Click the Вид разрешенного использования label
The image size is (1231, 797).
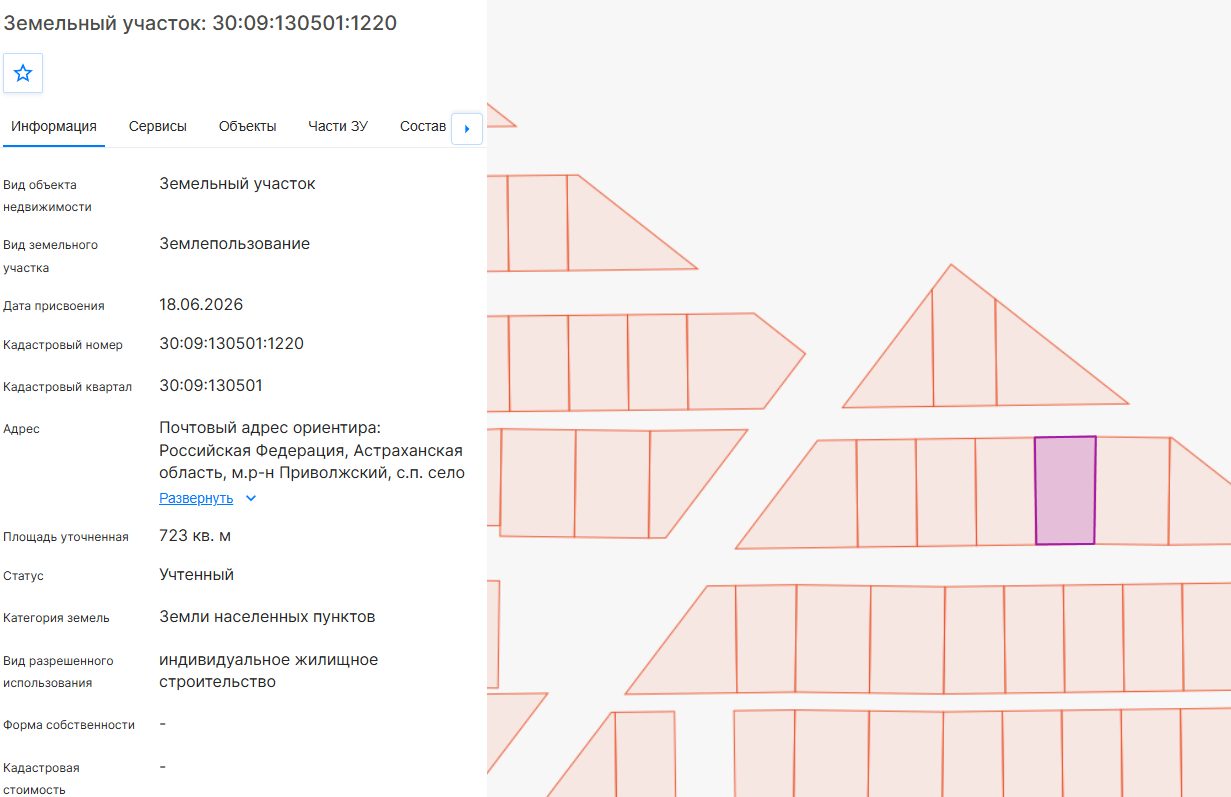click(x=58, y=672)
